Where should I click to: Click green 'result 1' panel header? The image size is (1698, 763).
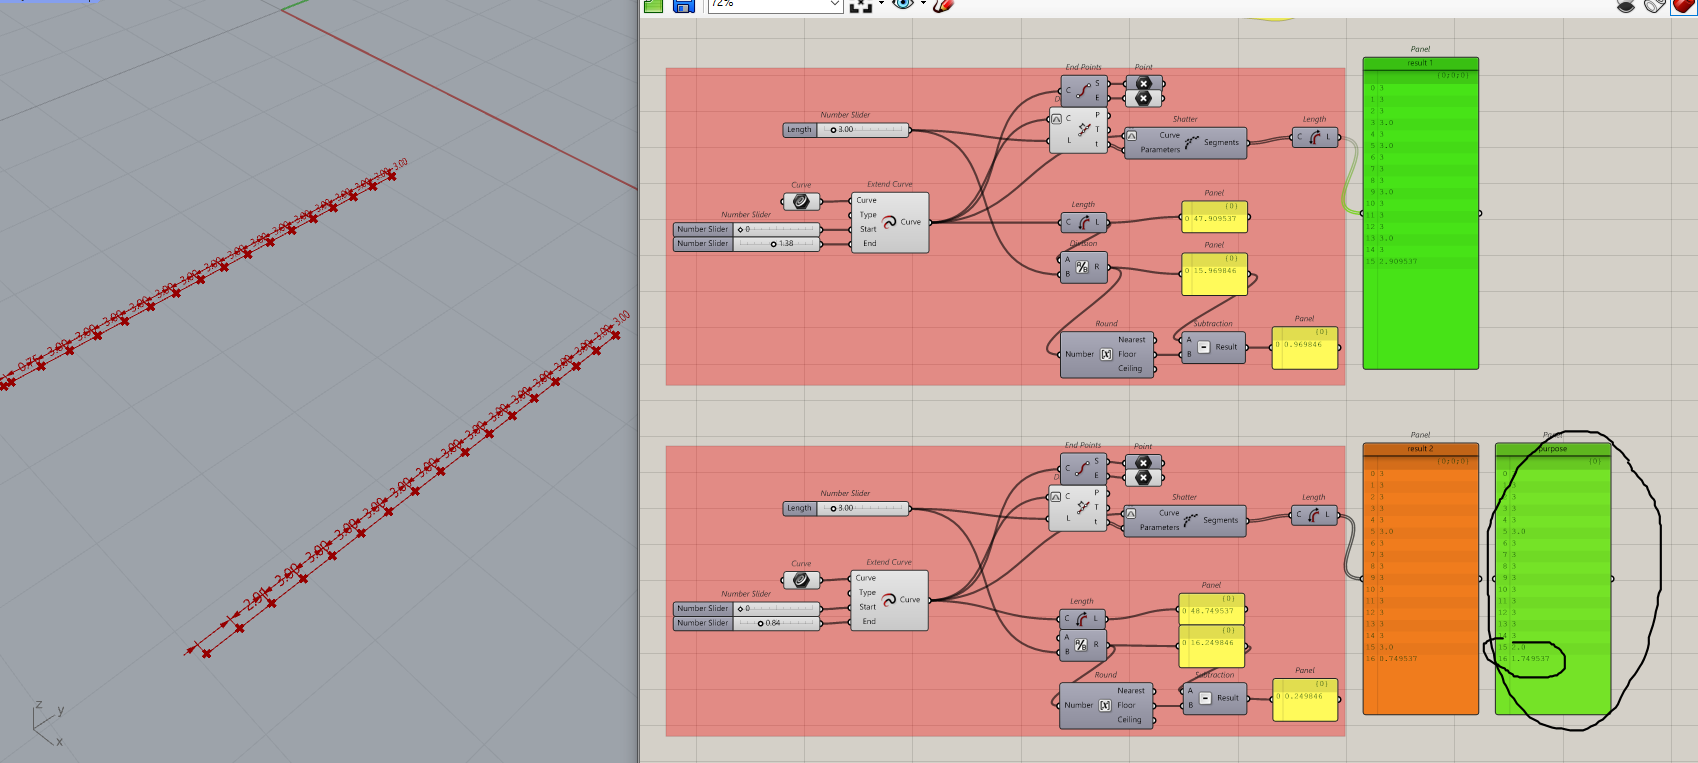click(x=1420, y=63)
